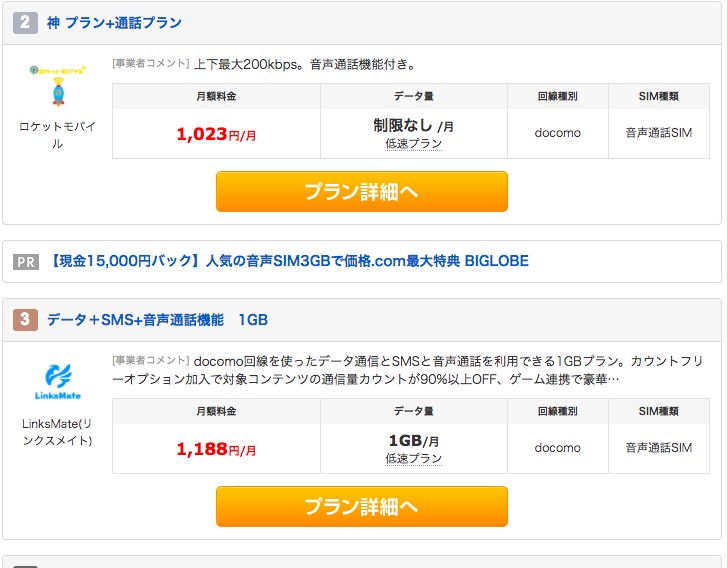Screen dimensions: 727x568
Task: Click the rank 2 badge icon
Action: coord(26,22)
